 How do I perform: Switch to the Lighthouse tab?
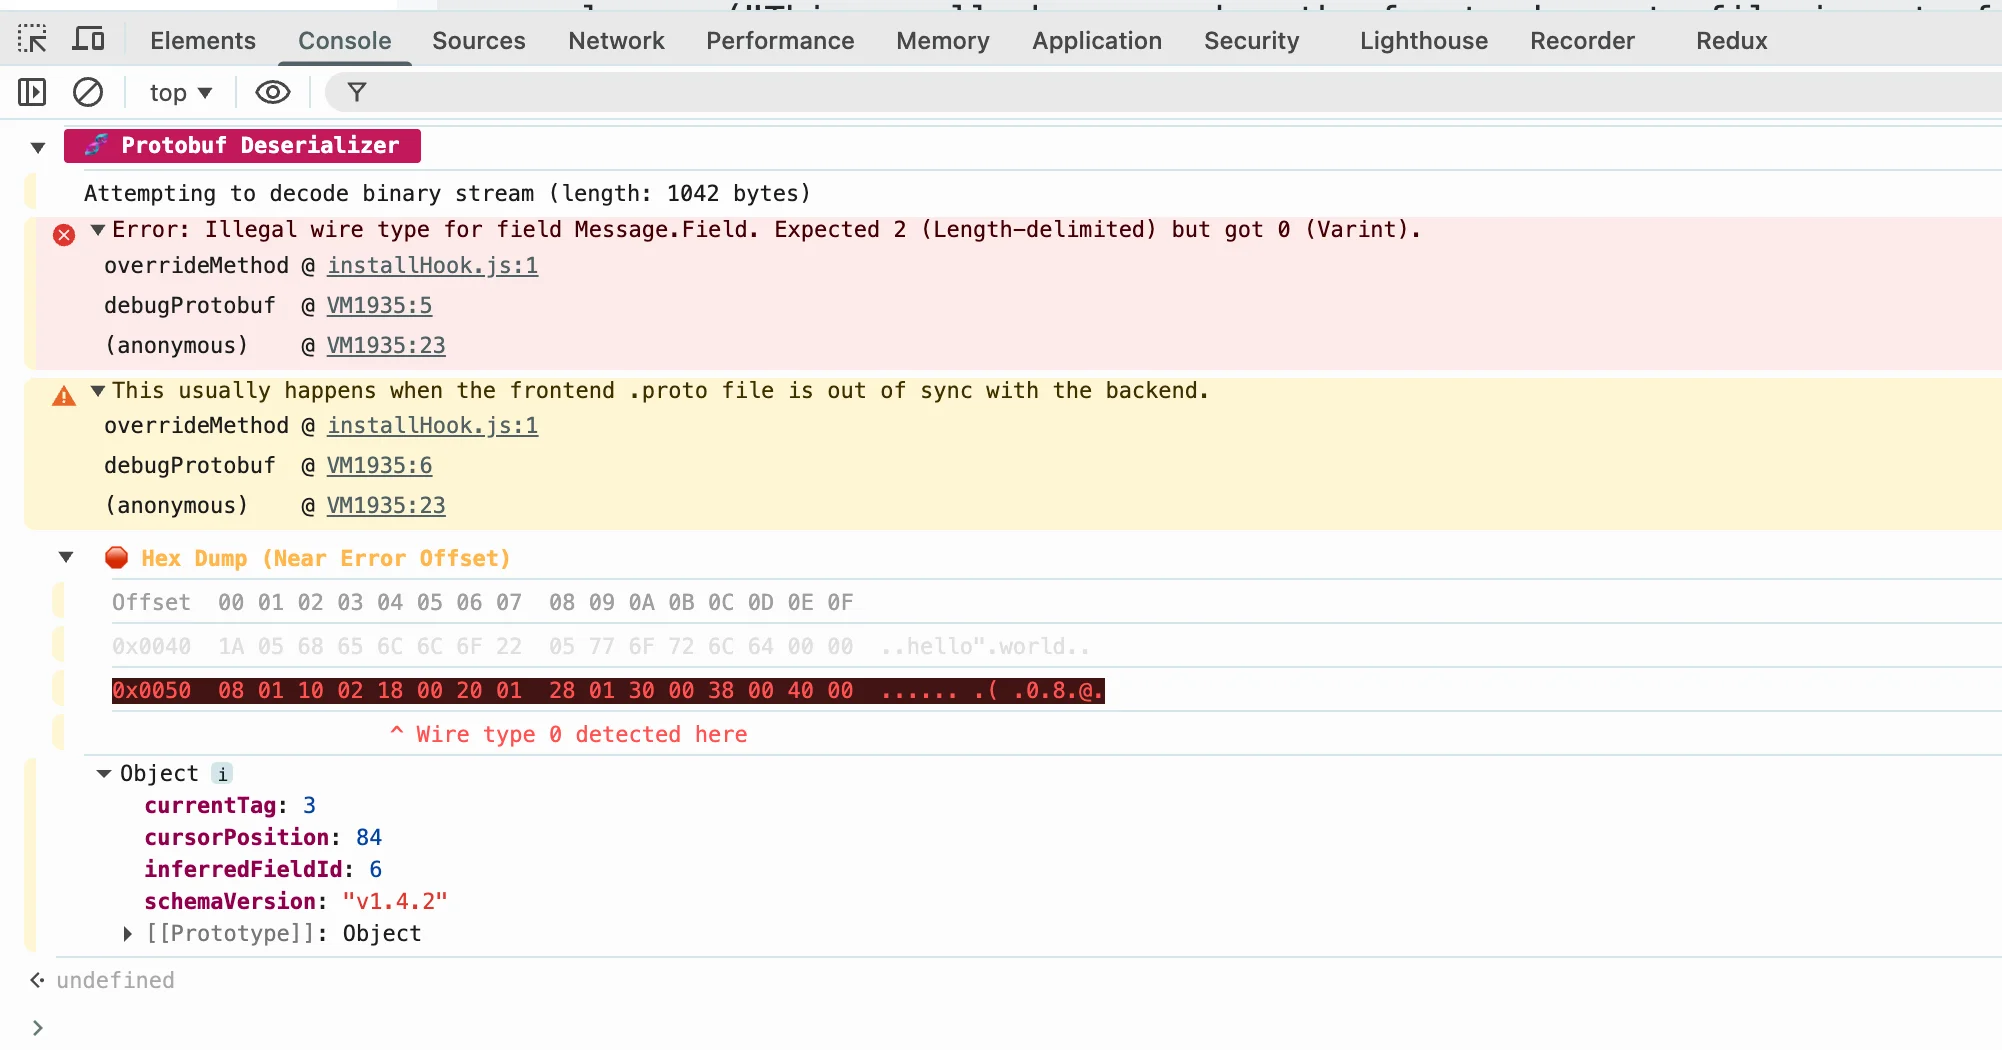coord(1424,41)
